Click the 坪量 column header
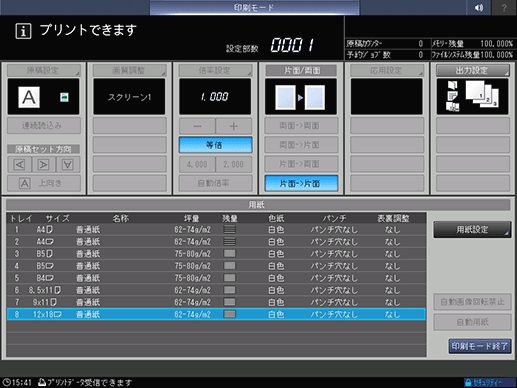The image size is (517, 388). [x=191, y=218]
